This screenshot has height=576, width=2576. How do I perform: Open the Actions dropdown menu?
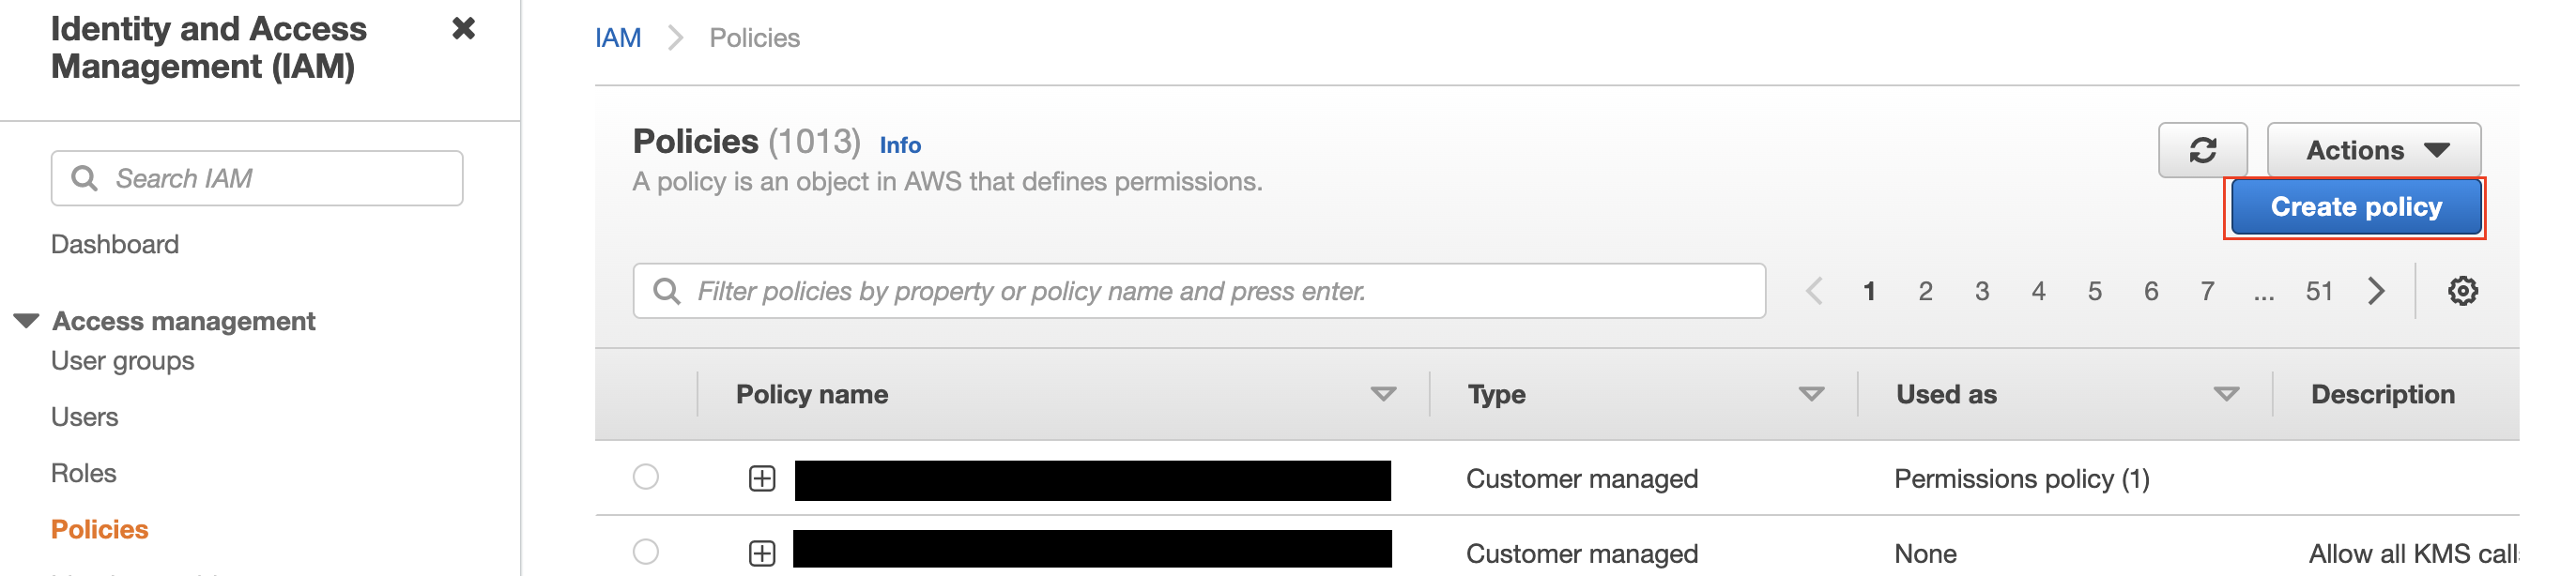pos(2374,150)
